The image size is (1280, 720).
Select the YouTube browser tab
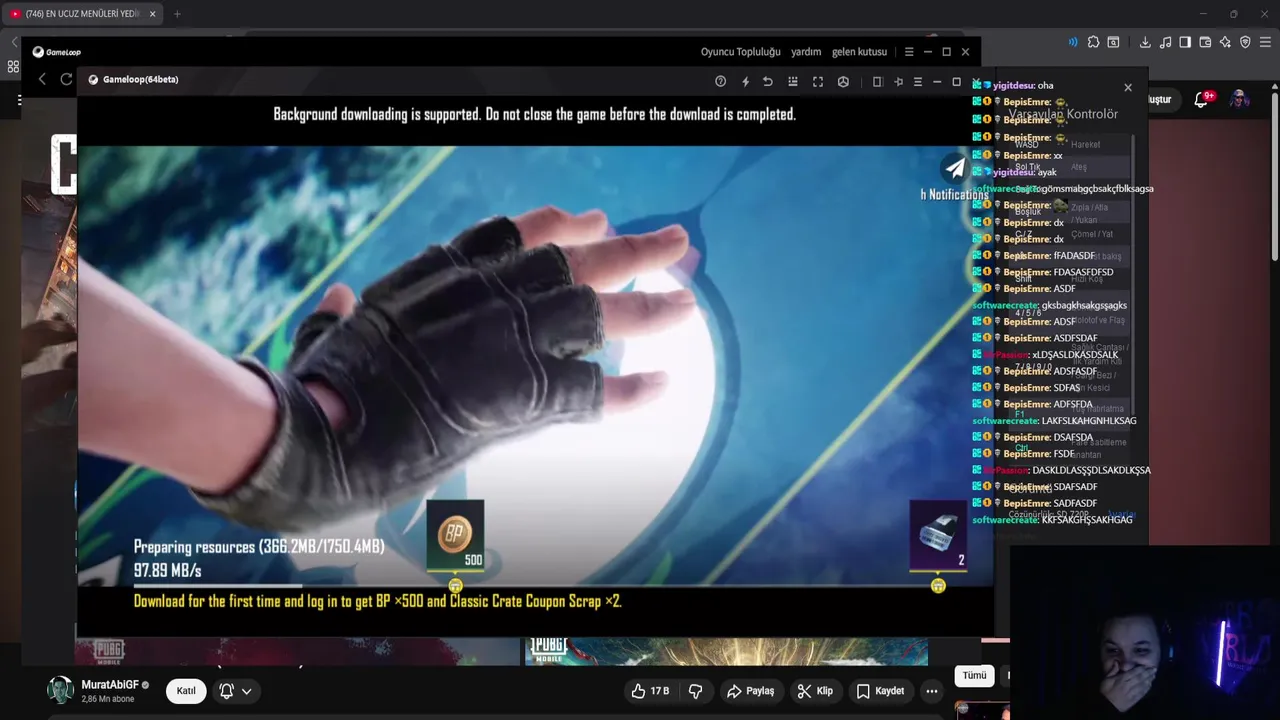tap(82, 14)
